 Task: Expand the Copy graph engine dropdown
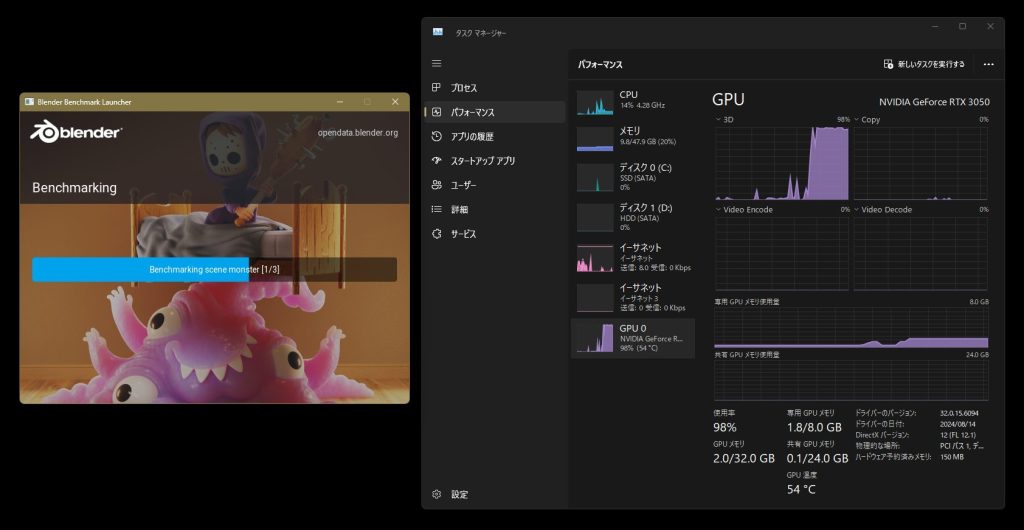pyautogui.click(x=857, y=119)
